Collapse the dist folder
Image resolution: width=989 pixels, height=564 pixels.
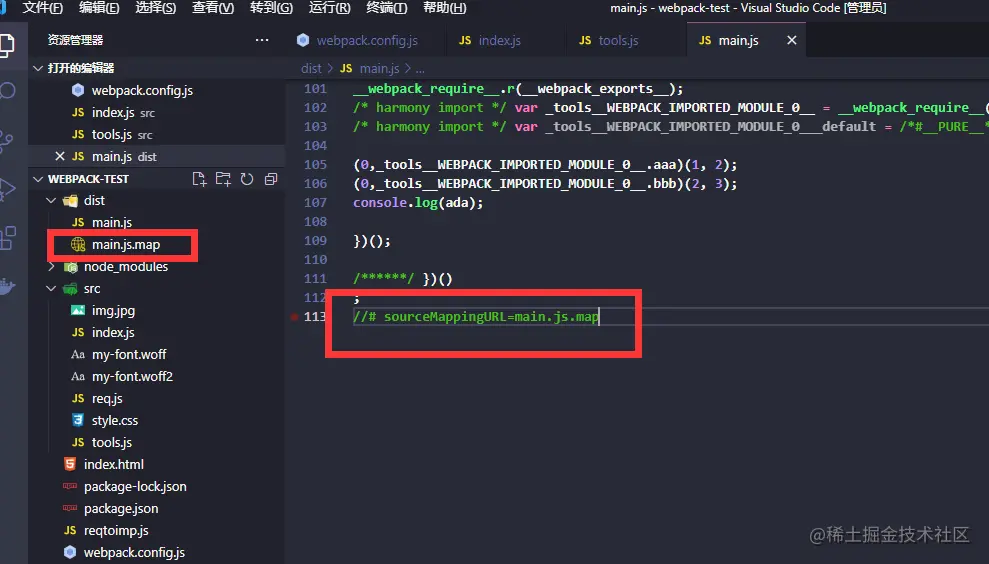[x=52, y=201]
